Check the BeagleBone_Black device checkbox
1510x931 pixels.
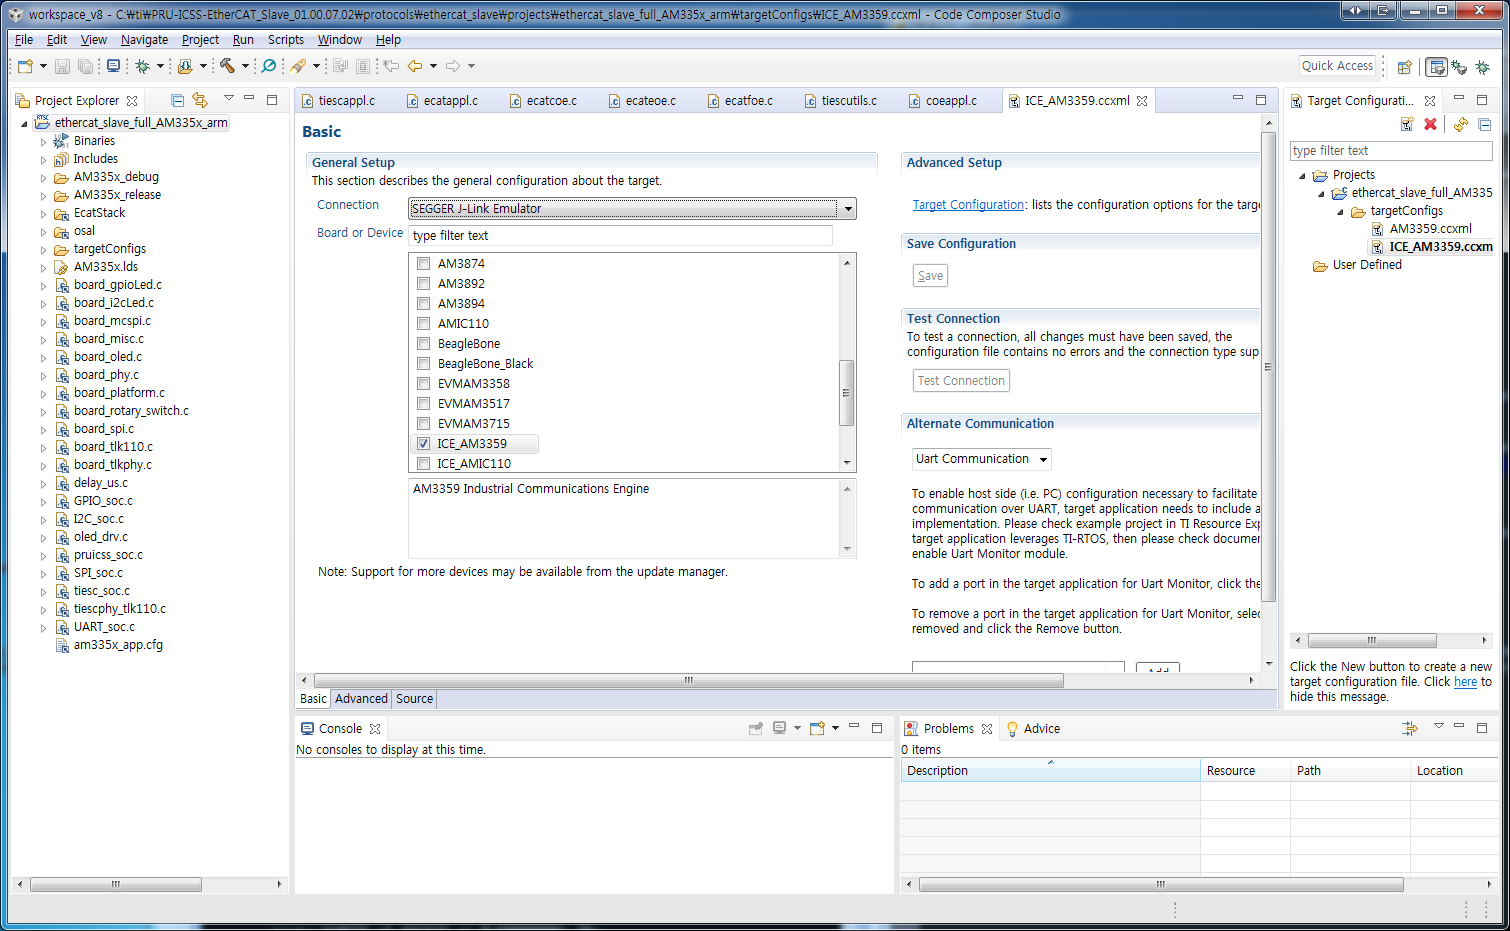pos(423,363)
